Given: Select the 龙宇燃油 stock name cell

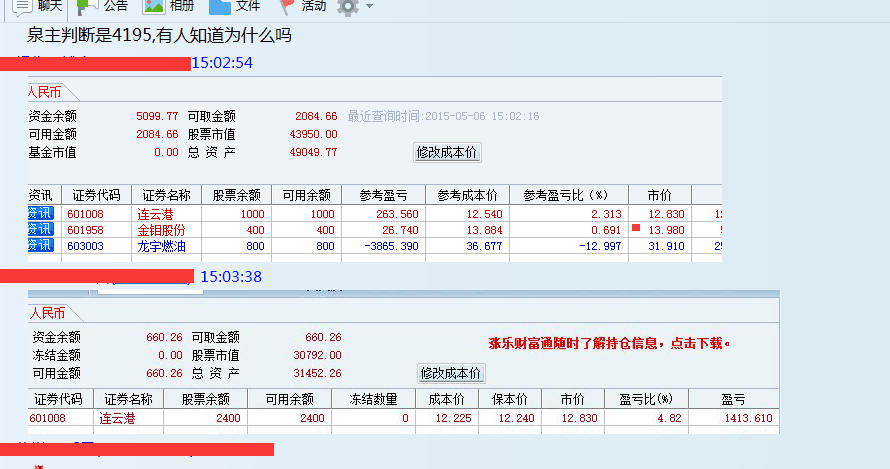Looking at the screenshot, I should 161,246.
